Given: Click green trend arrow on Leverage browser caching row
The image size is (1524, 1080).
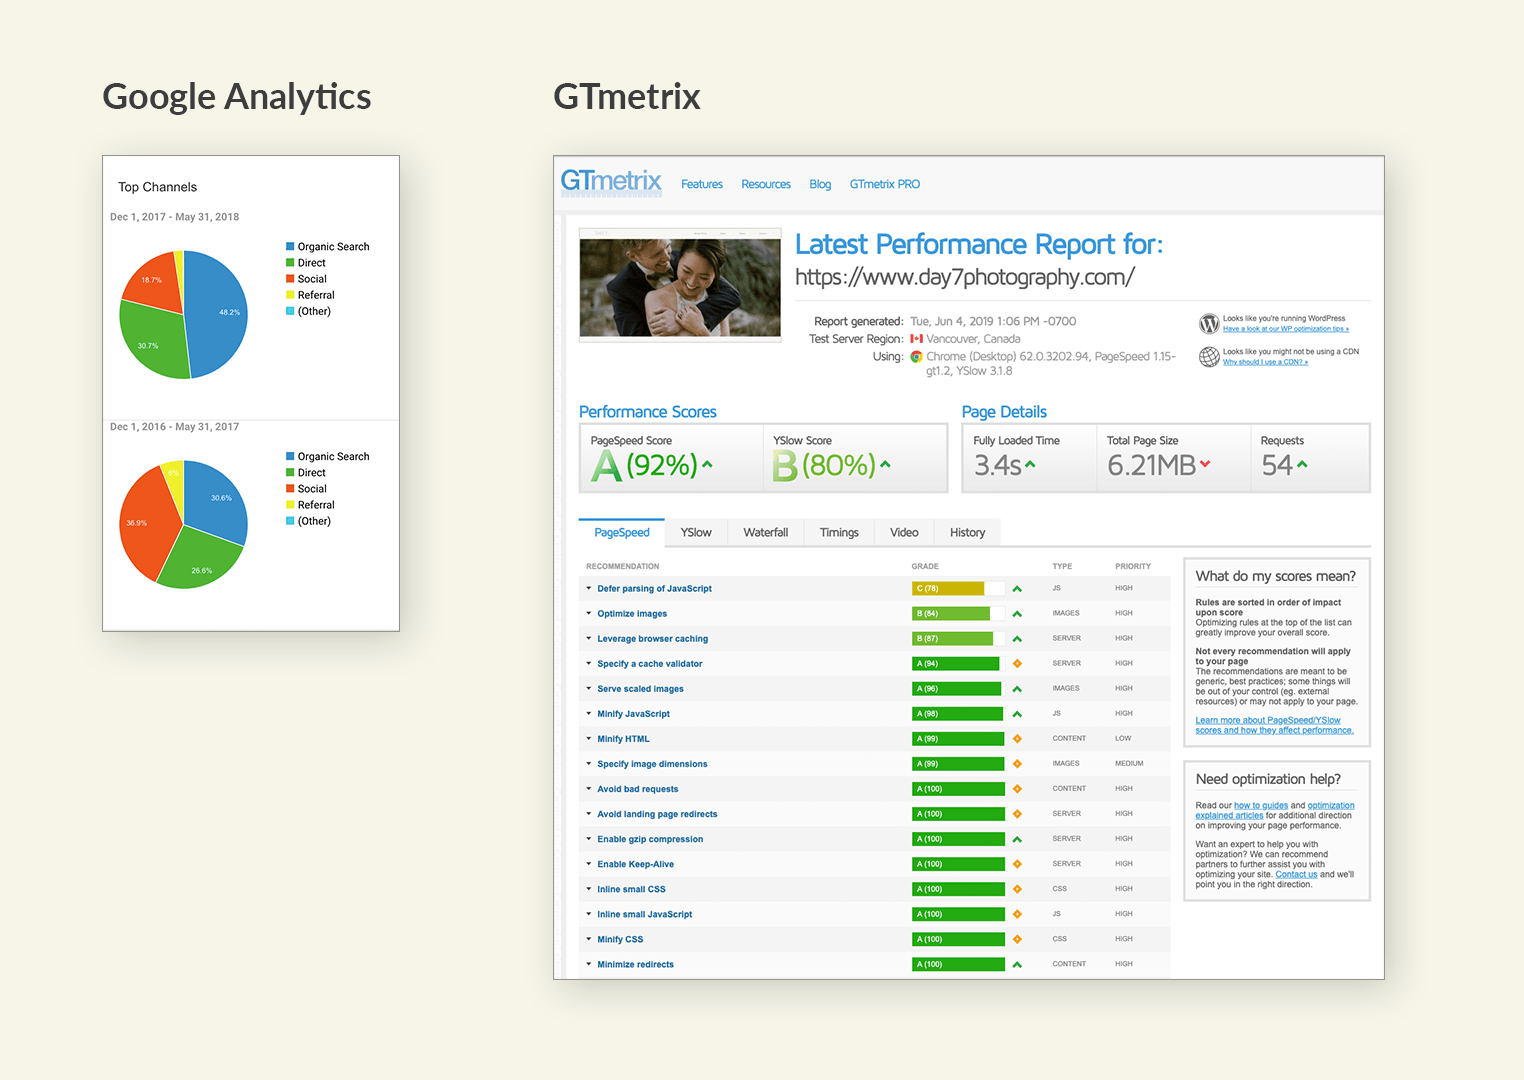Looking at the screenshot, I should coord(1017,639).
